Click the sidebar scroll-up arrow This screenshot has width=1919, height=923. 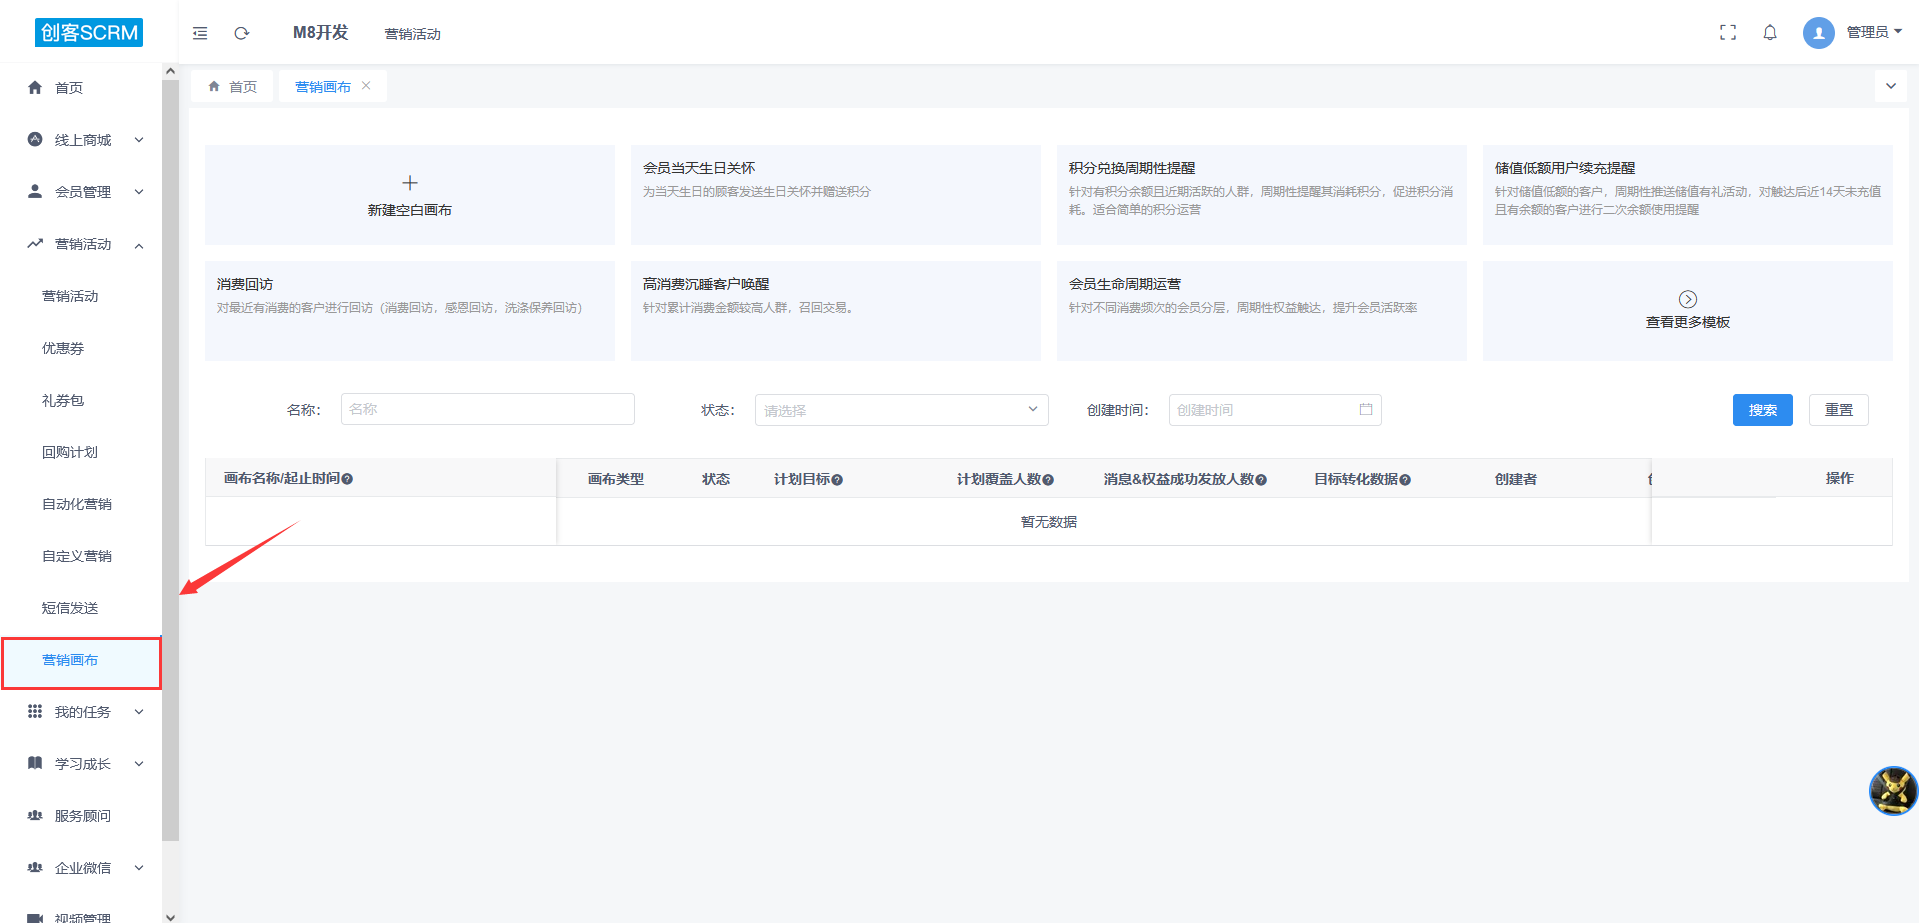click(x=170, y=71)
